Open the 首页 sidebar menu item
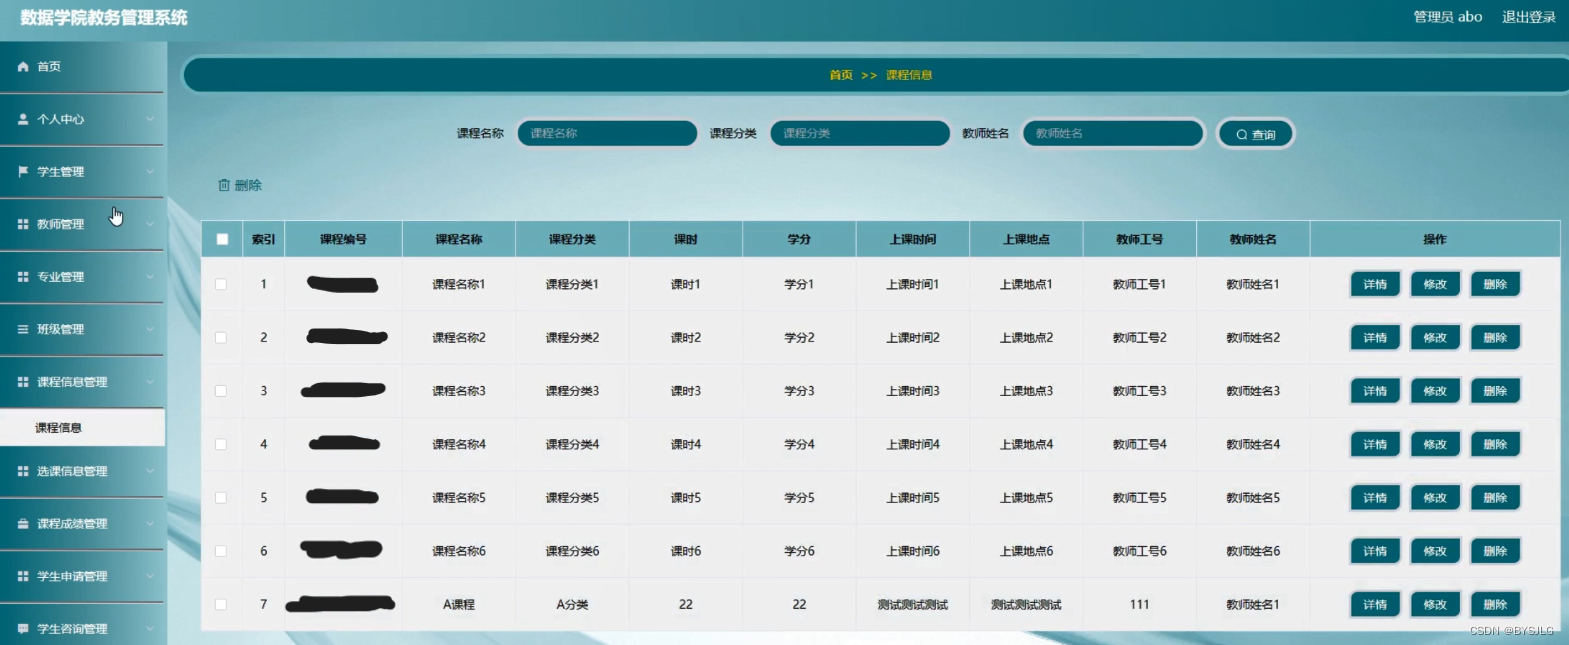Screen dimensions: 1569x645 pos(82,67)
